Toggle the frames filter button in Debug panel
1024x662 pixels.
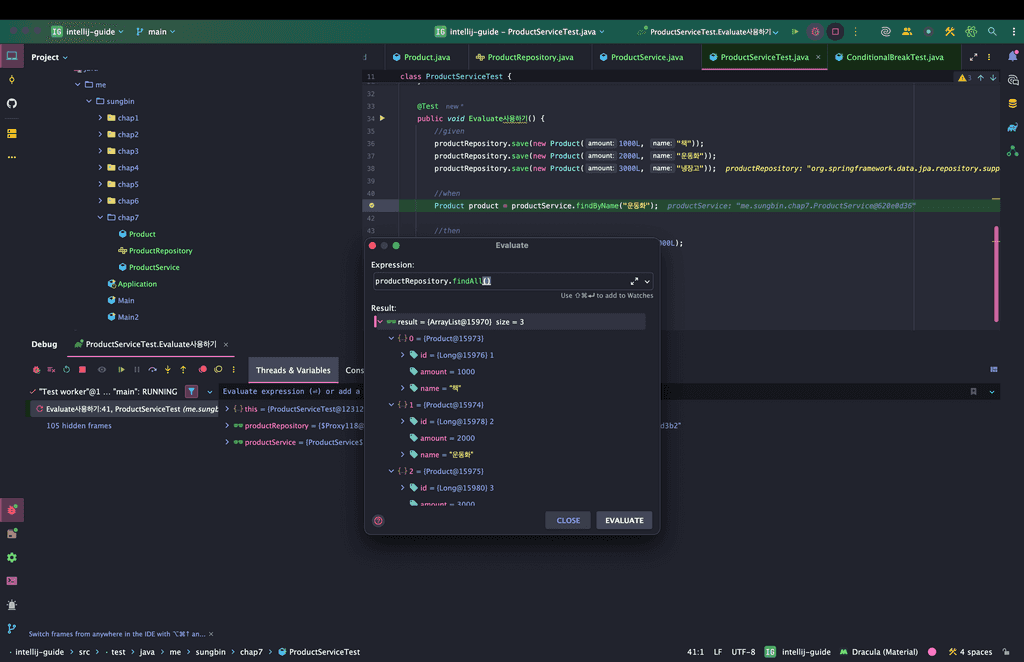[x=191, y=392]
